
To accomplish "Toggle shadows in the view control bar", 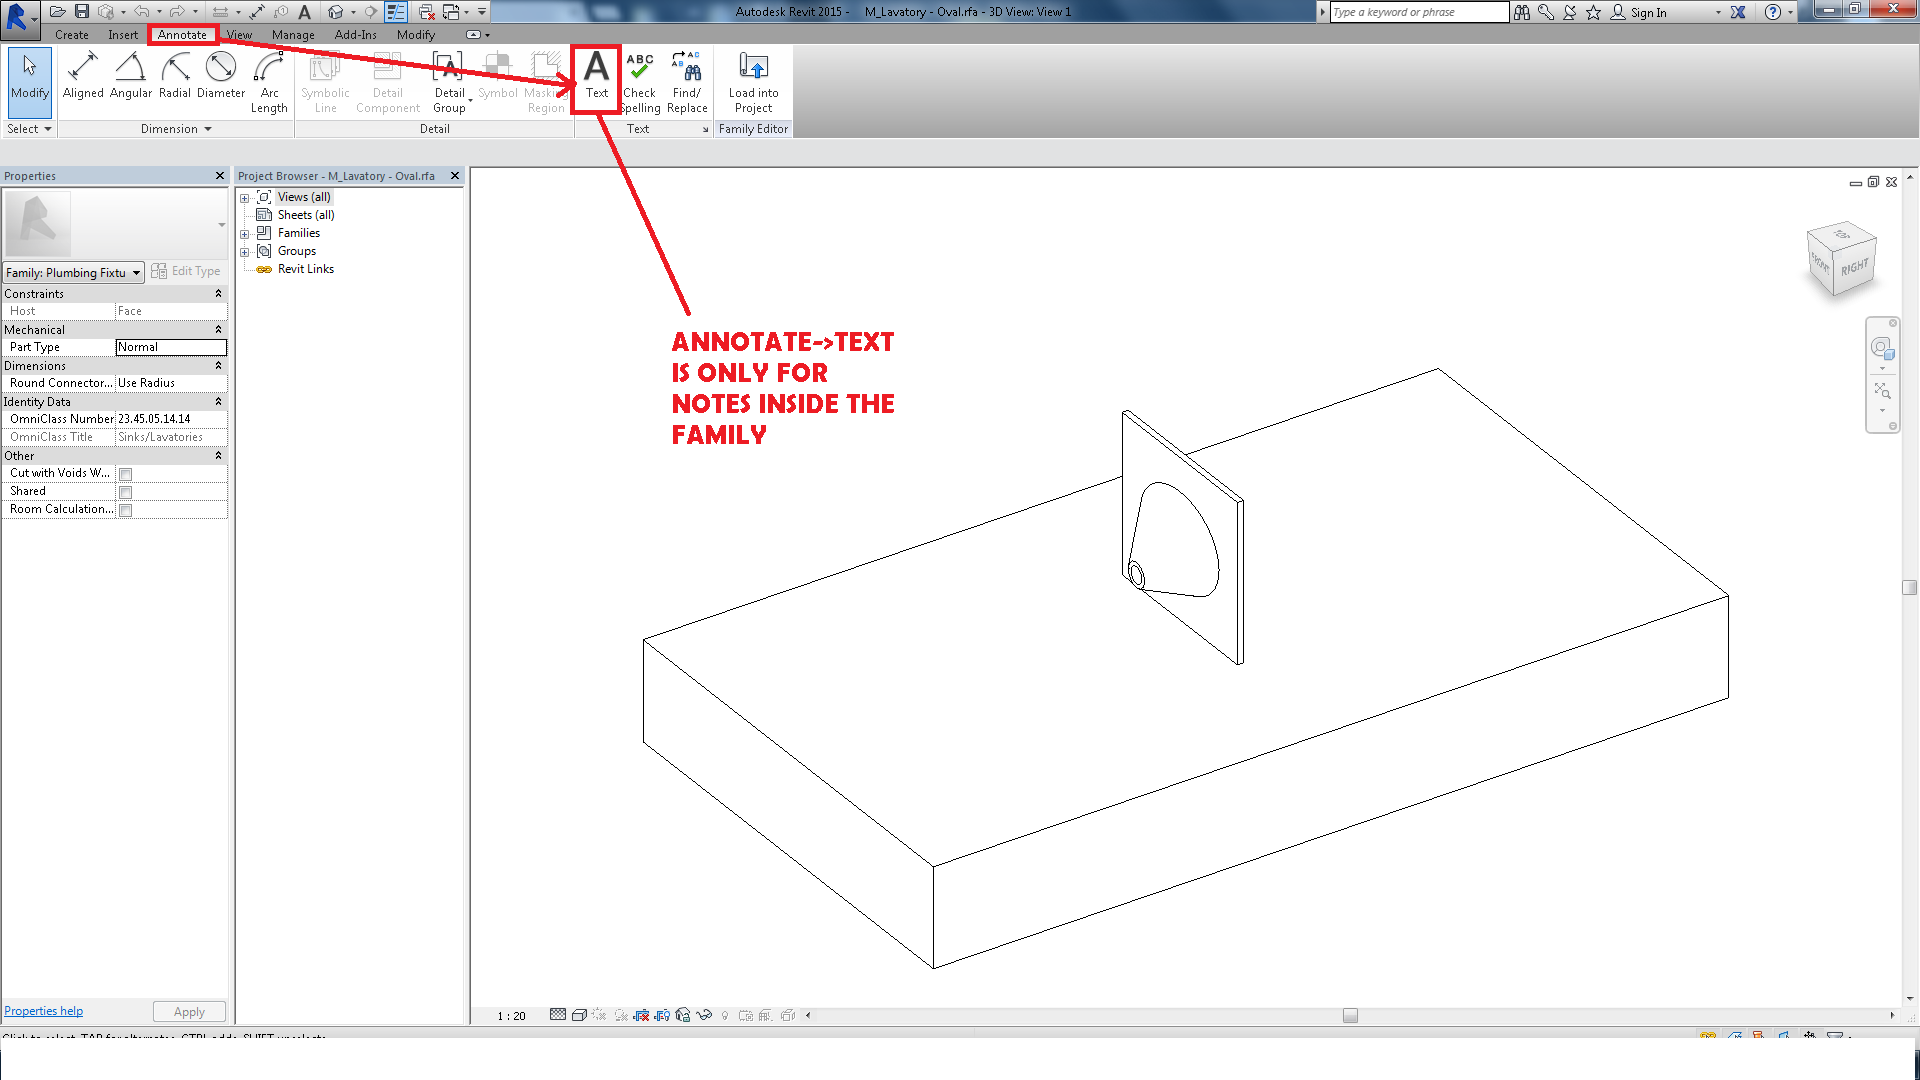I will click(621, 1015).
